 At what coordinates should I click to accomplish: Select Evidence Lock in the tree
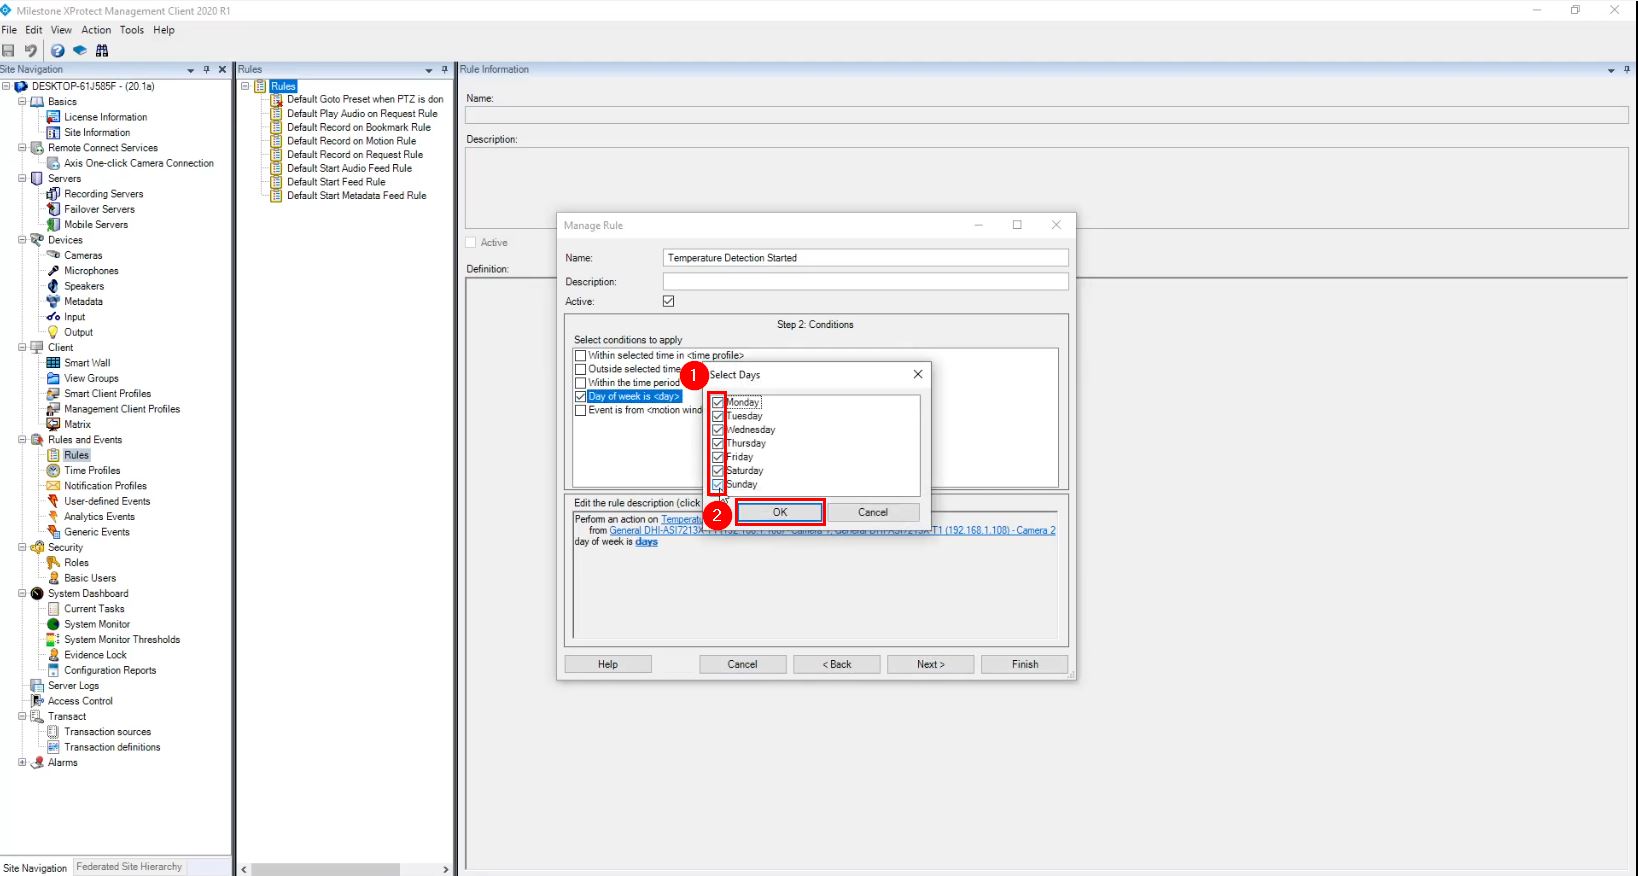95,655
